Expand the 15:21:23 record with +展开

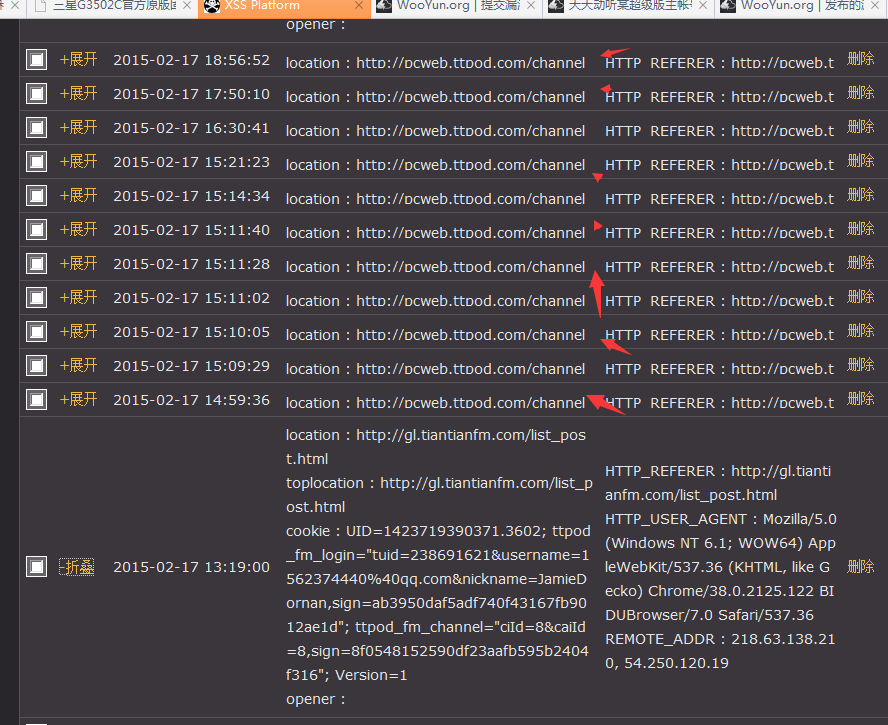79,161
